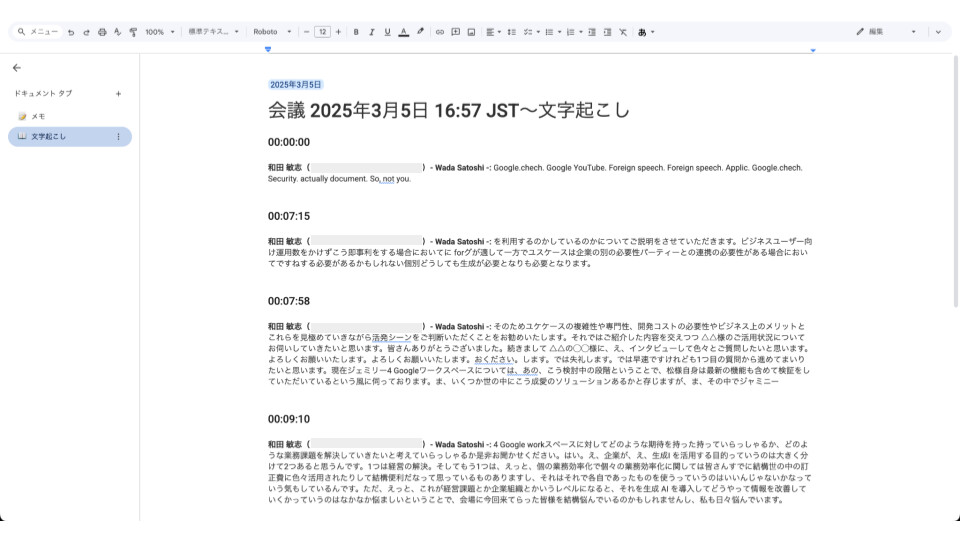Click the print icon
The height and width of the screenshot is (540, 960).
click(102, 32)
